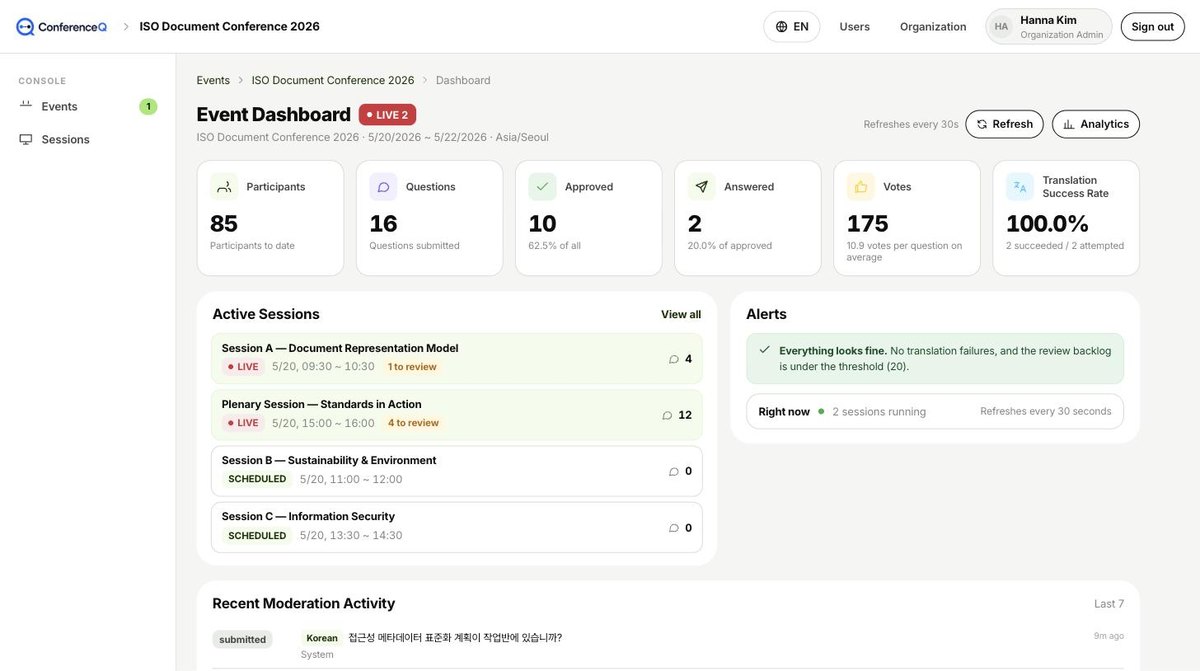The height and width of the screenshot is (671, 1200).
Task: Click Session C question count bubble icon
Action: point(674,528)
